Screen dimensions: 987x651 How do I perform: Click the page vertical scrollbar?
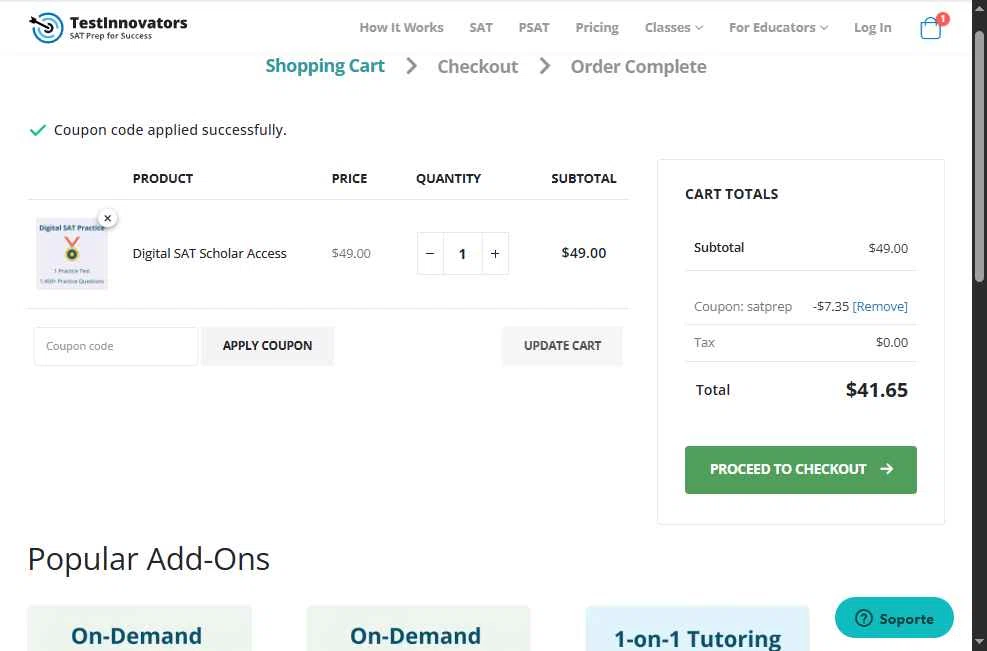pos(979,157)
